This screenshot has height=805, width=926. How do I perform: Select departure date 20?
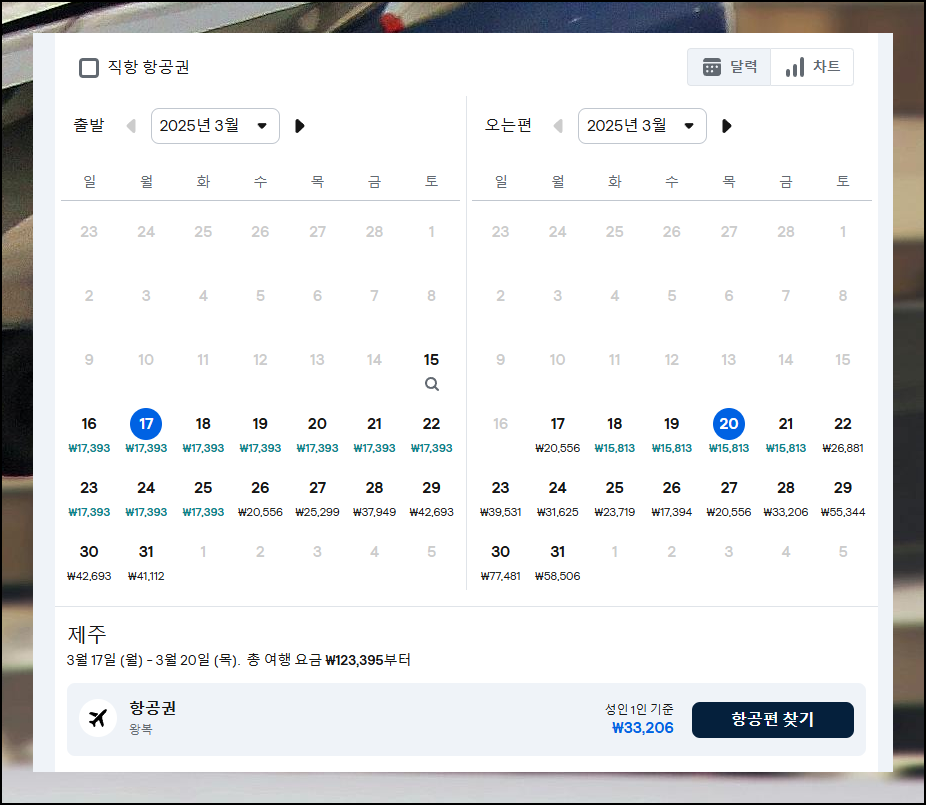[317, 434]
